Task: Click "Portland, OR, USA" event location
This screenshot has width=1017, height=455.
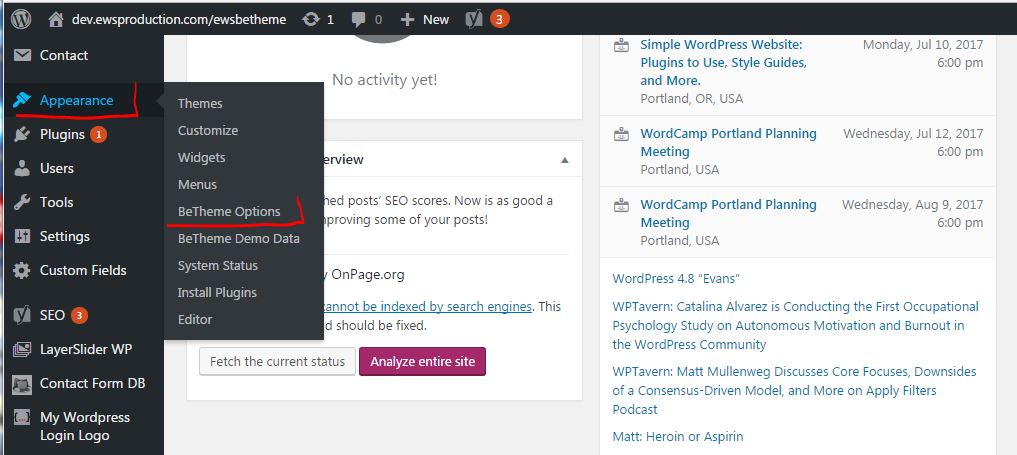Action: (x=691, y=99)
